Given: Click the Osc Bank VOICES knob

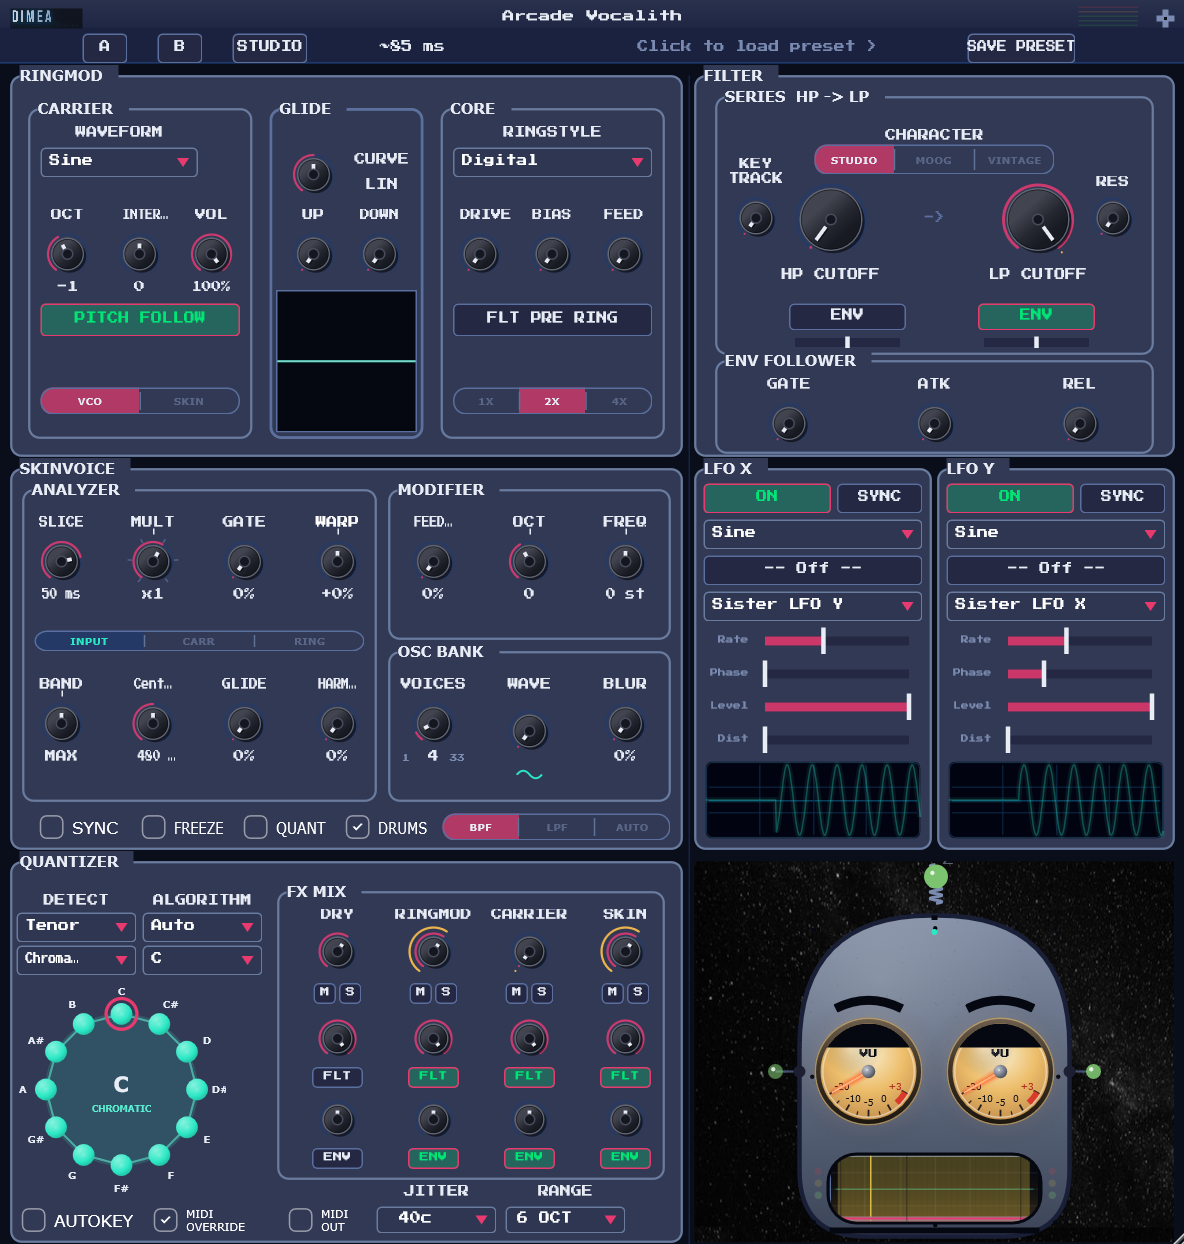Looking at the screenshot, I should pos(433,723).
